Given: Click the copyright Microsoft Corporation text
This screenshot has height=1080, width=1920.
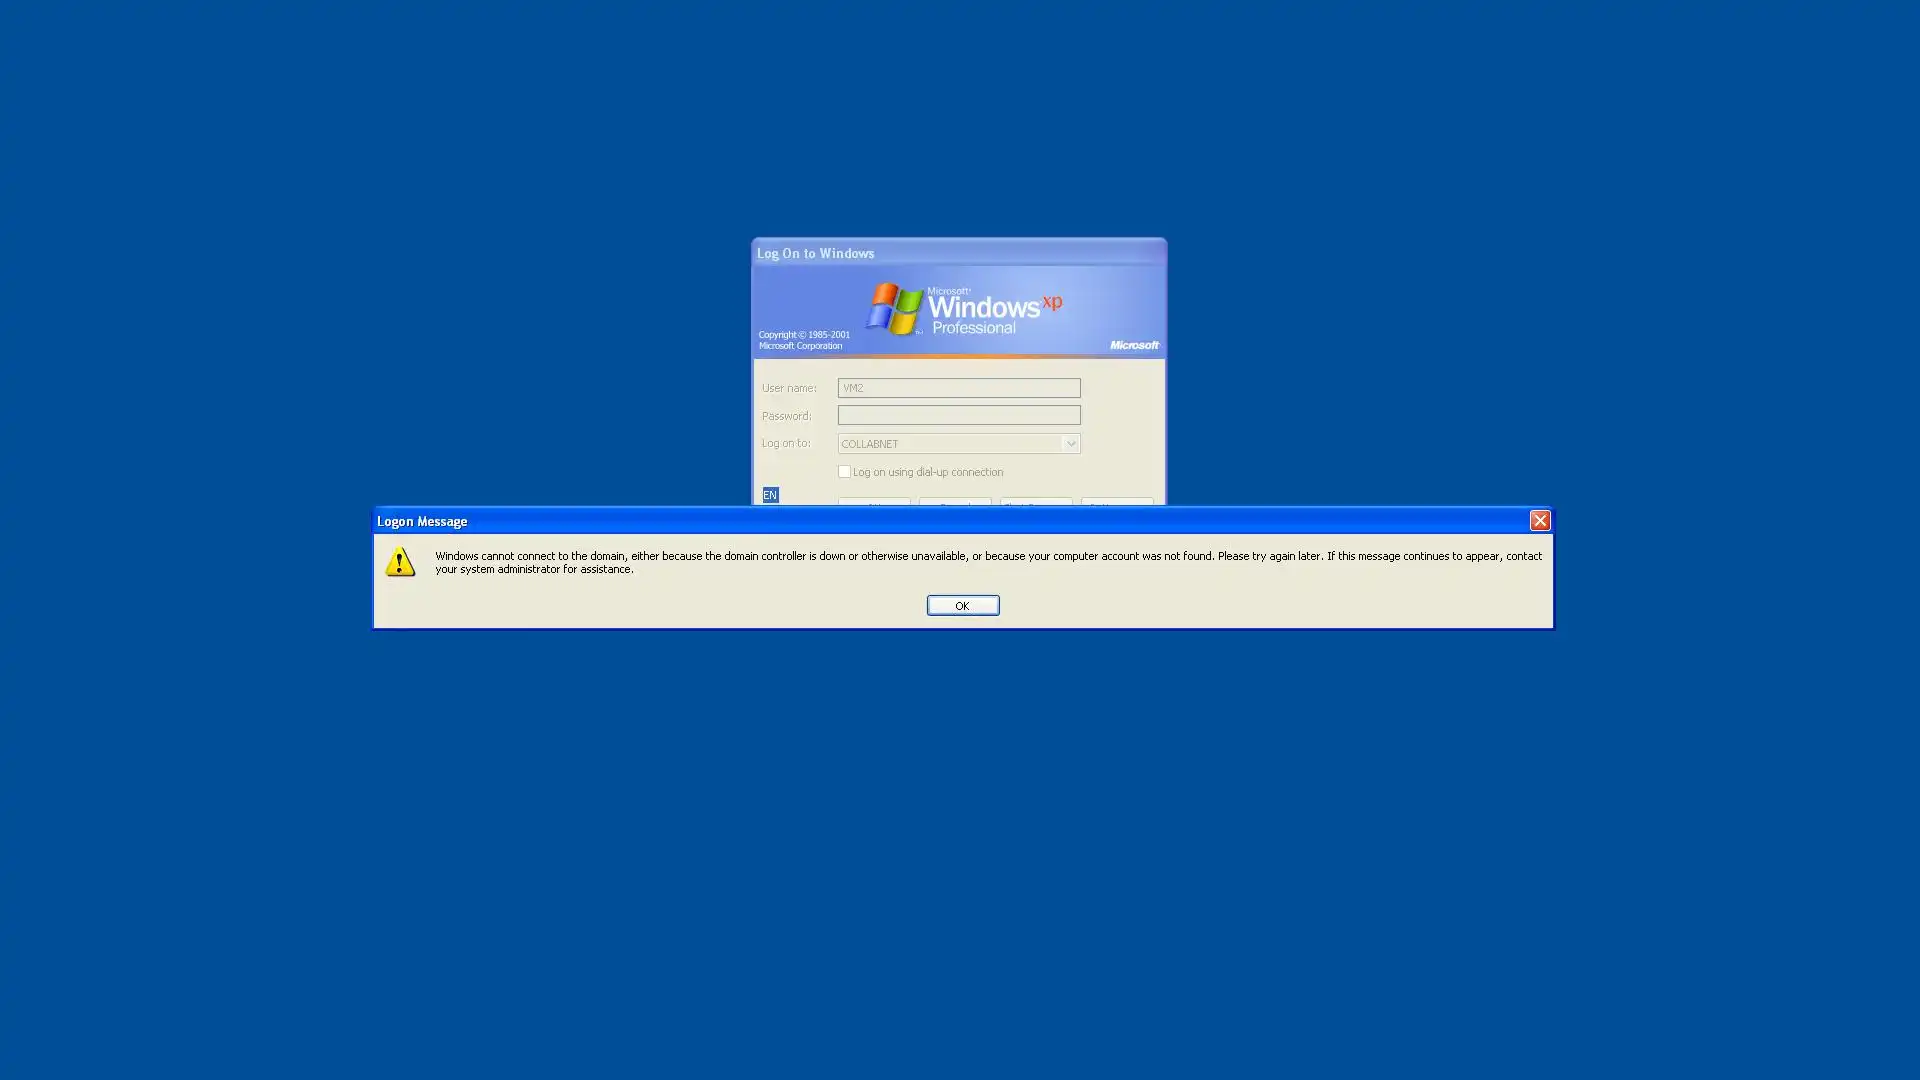Looking at the screenshot, I should tap(803, 341).
